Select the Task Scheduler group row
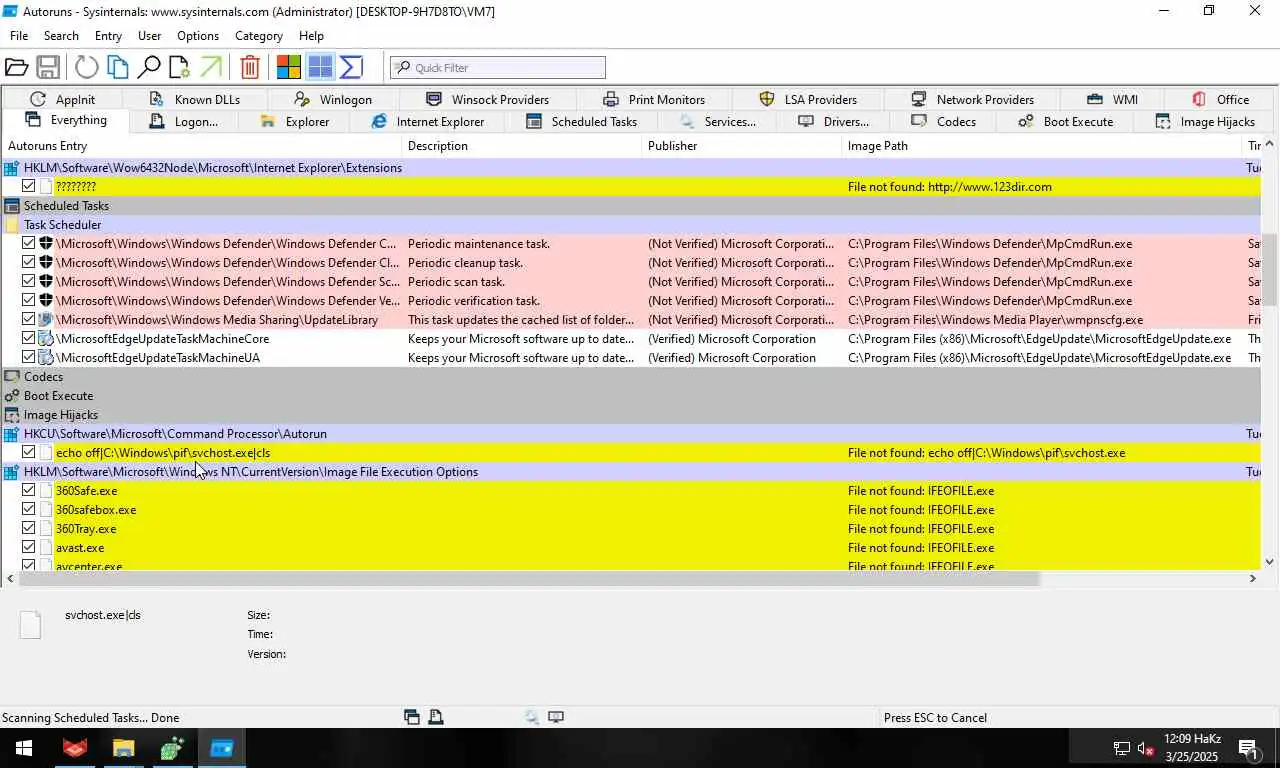 [x=630, y=224]
